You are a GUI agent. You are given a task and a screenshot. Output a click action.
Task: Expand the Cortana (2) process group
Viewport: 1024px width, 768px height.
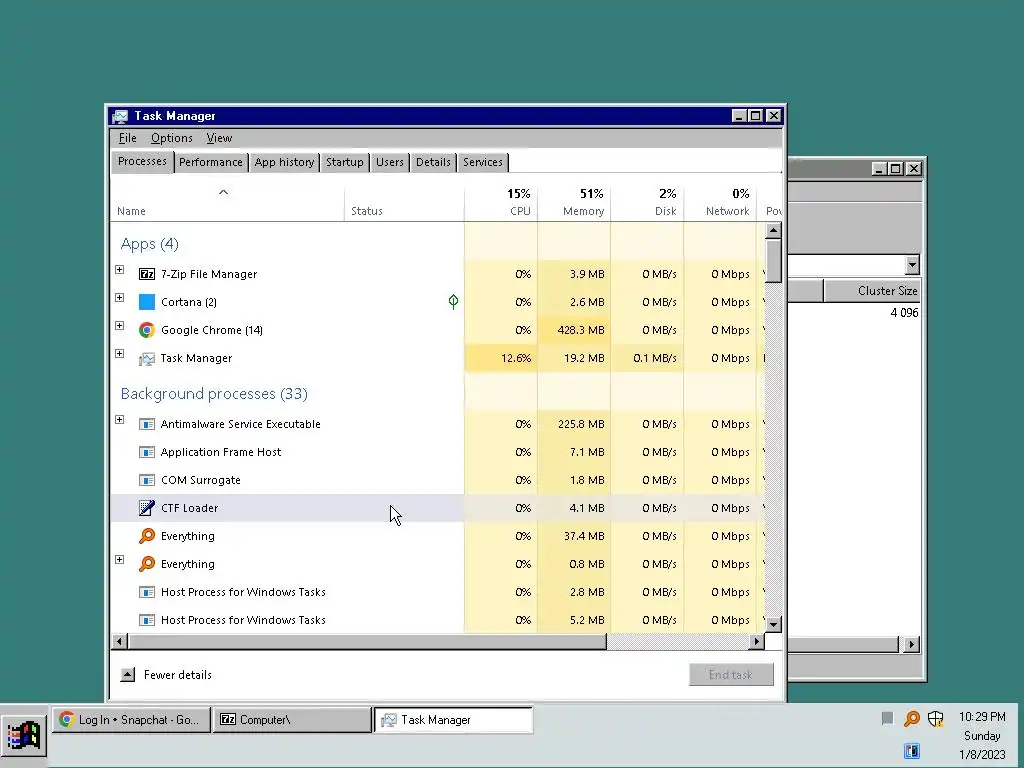coord(120,298)
